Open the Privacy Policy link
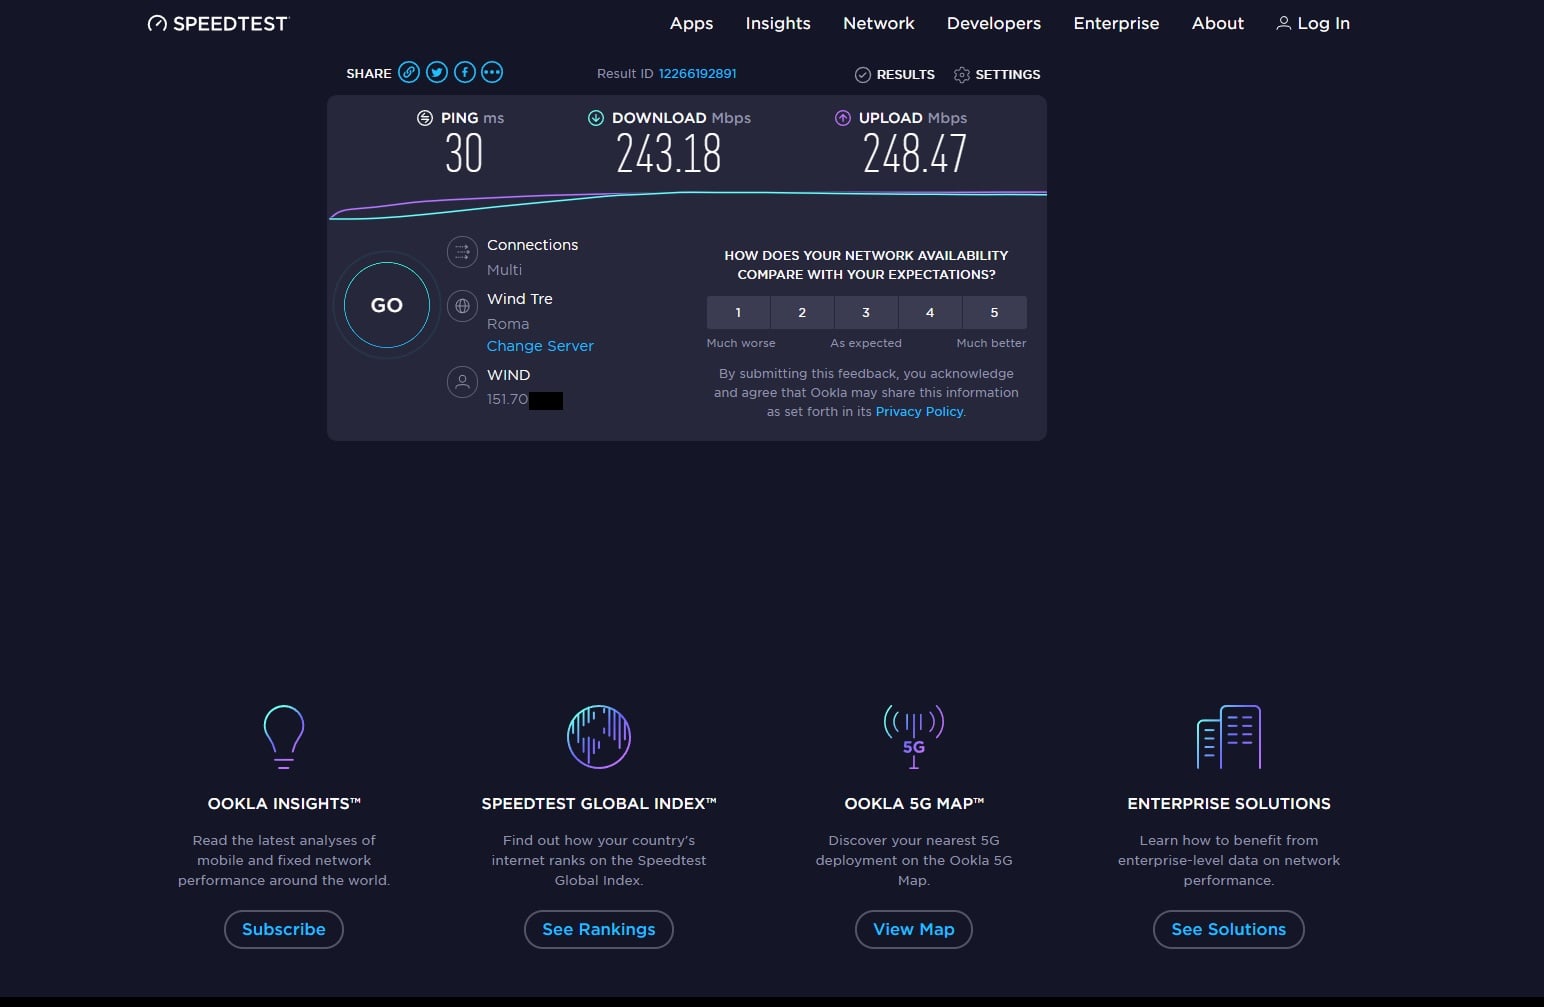Image resolution: width=1544 pixels, height=1007 pixels. pos(919,412)
